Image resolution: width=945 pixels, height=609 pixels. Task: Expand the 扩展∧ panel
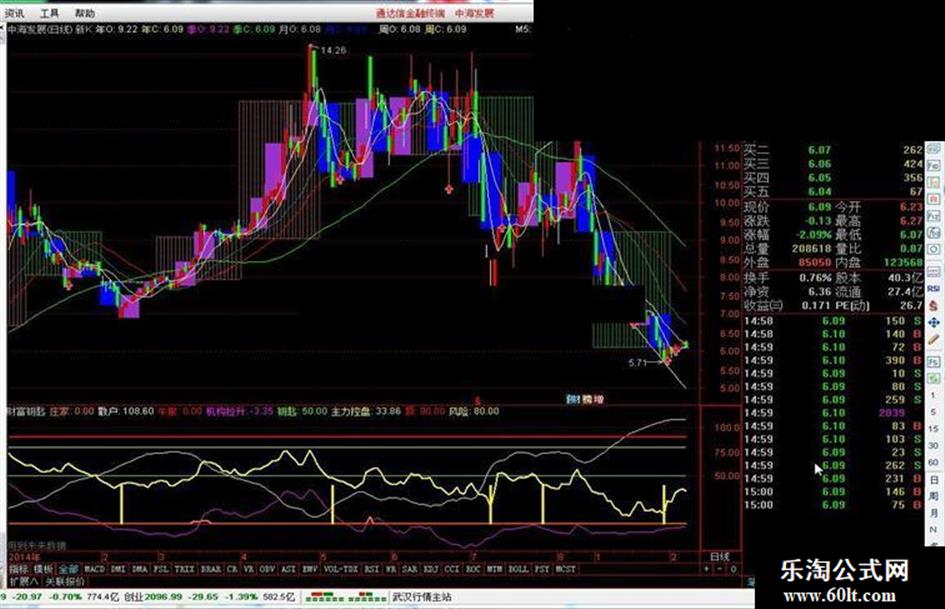point(24,582)
